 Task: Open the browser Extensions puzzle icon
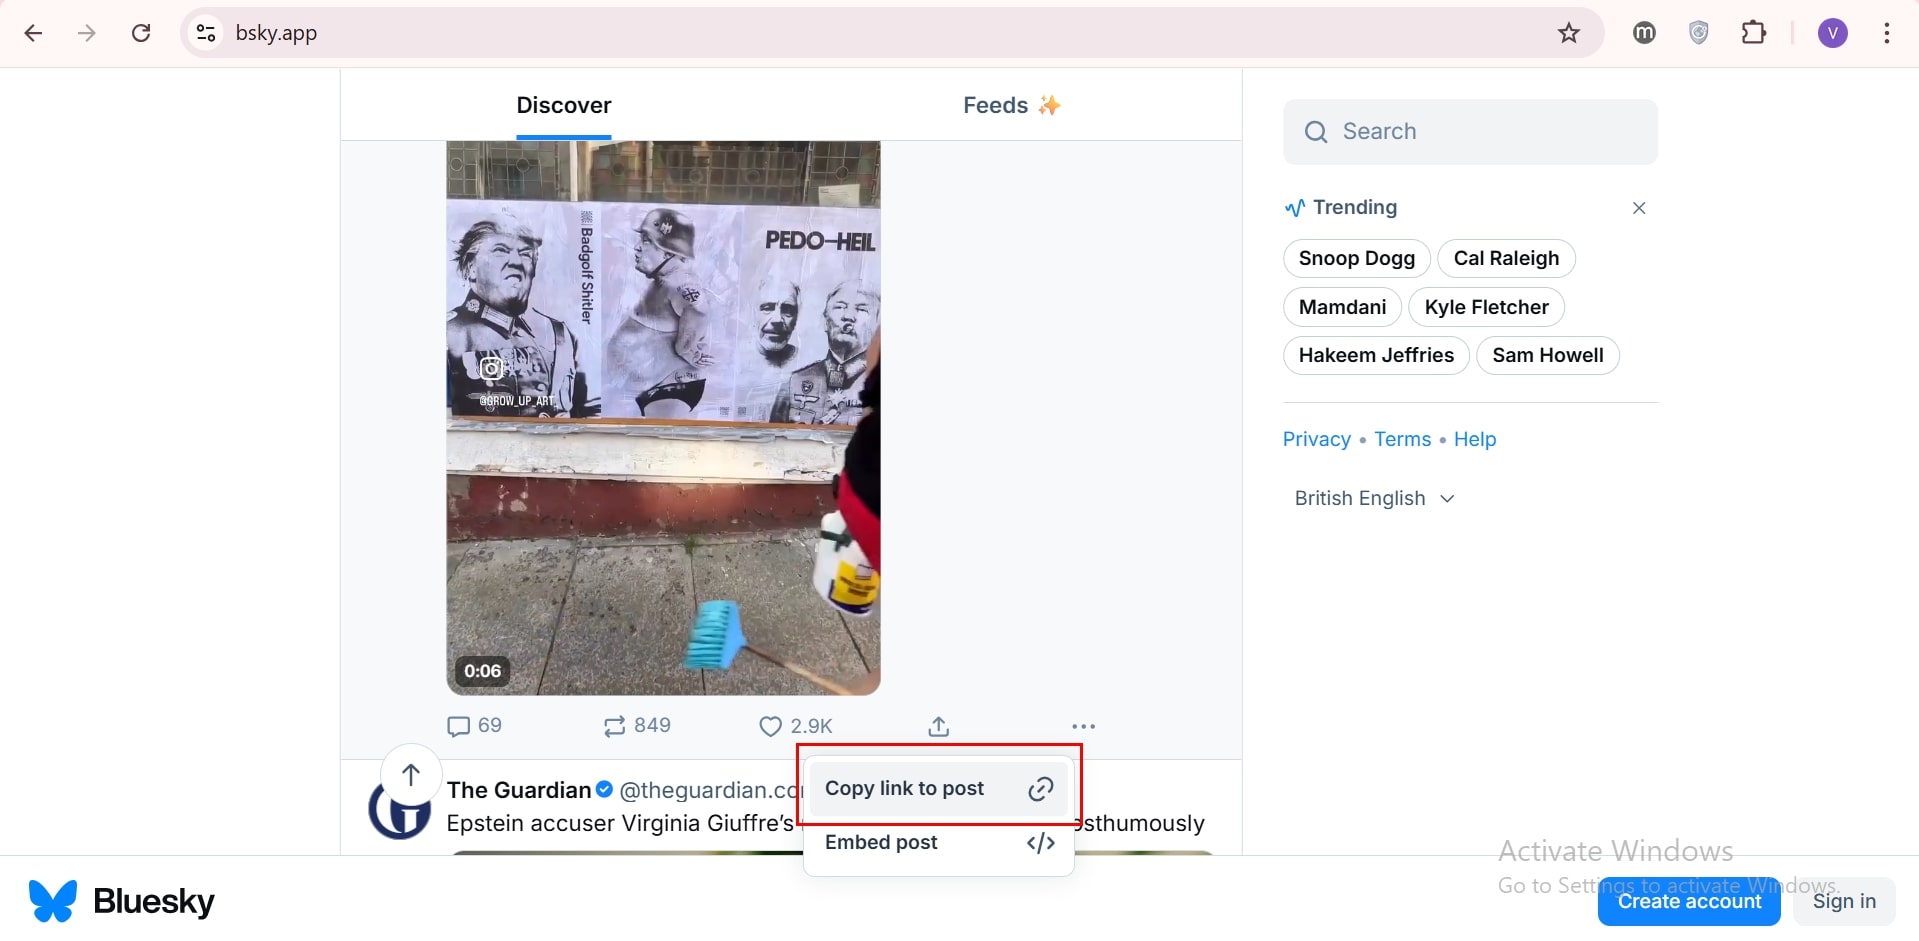point(1753,33)
